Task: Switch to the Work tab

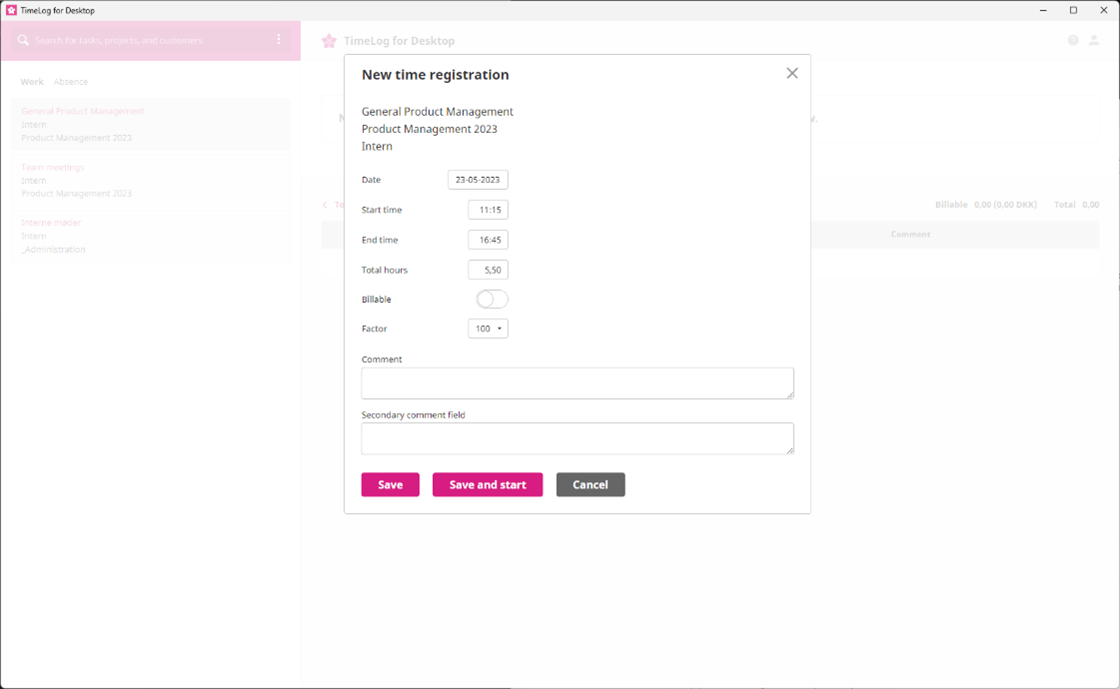Action: (x=32, y=82)
